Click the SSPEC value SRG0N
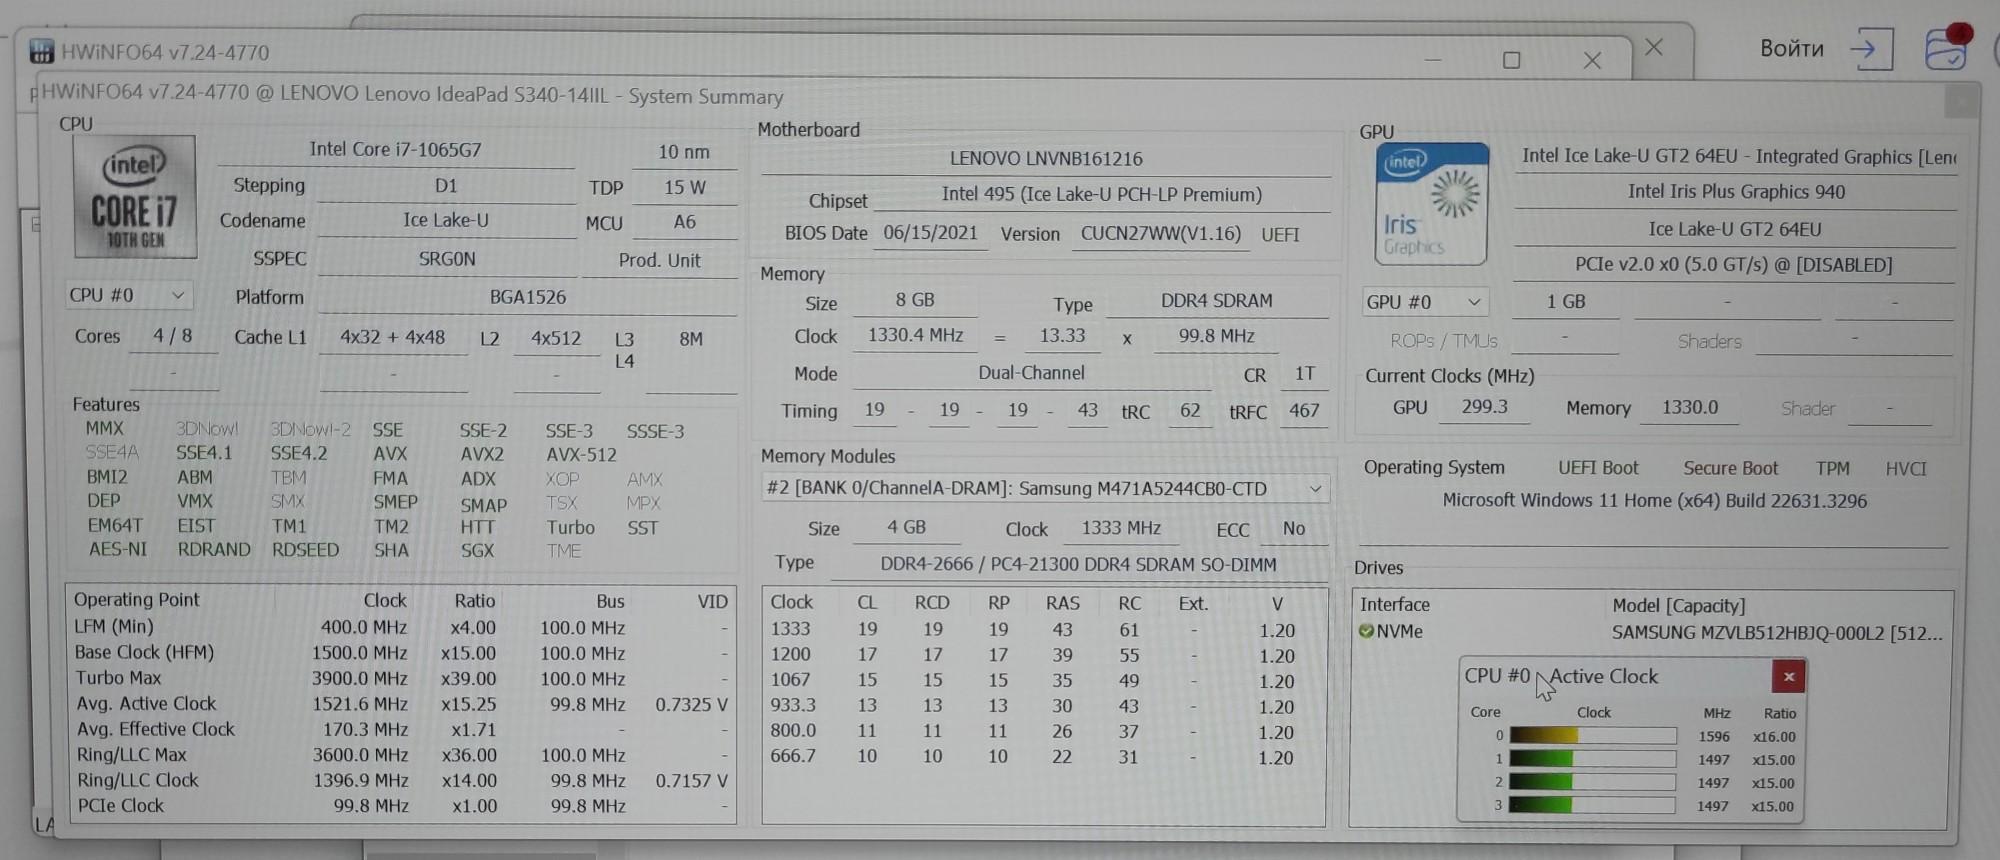2000x860 pixels. click(446, 259)
